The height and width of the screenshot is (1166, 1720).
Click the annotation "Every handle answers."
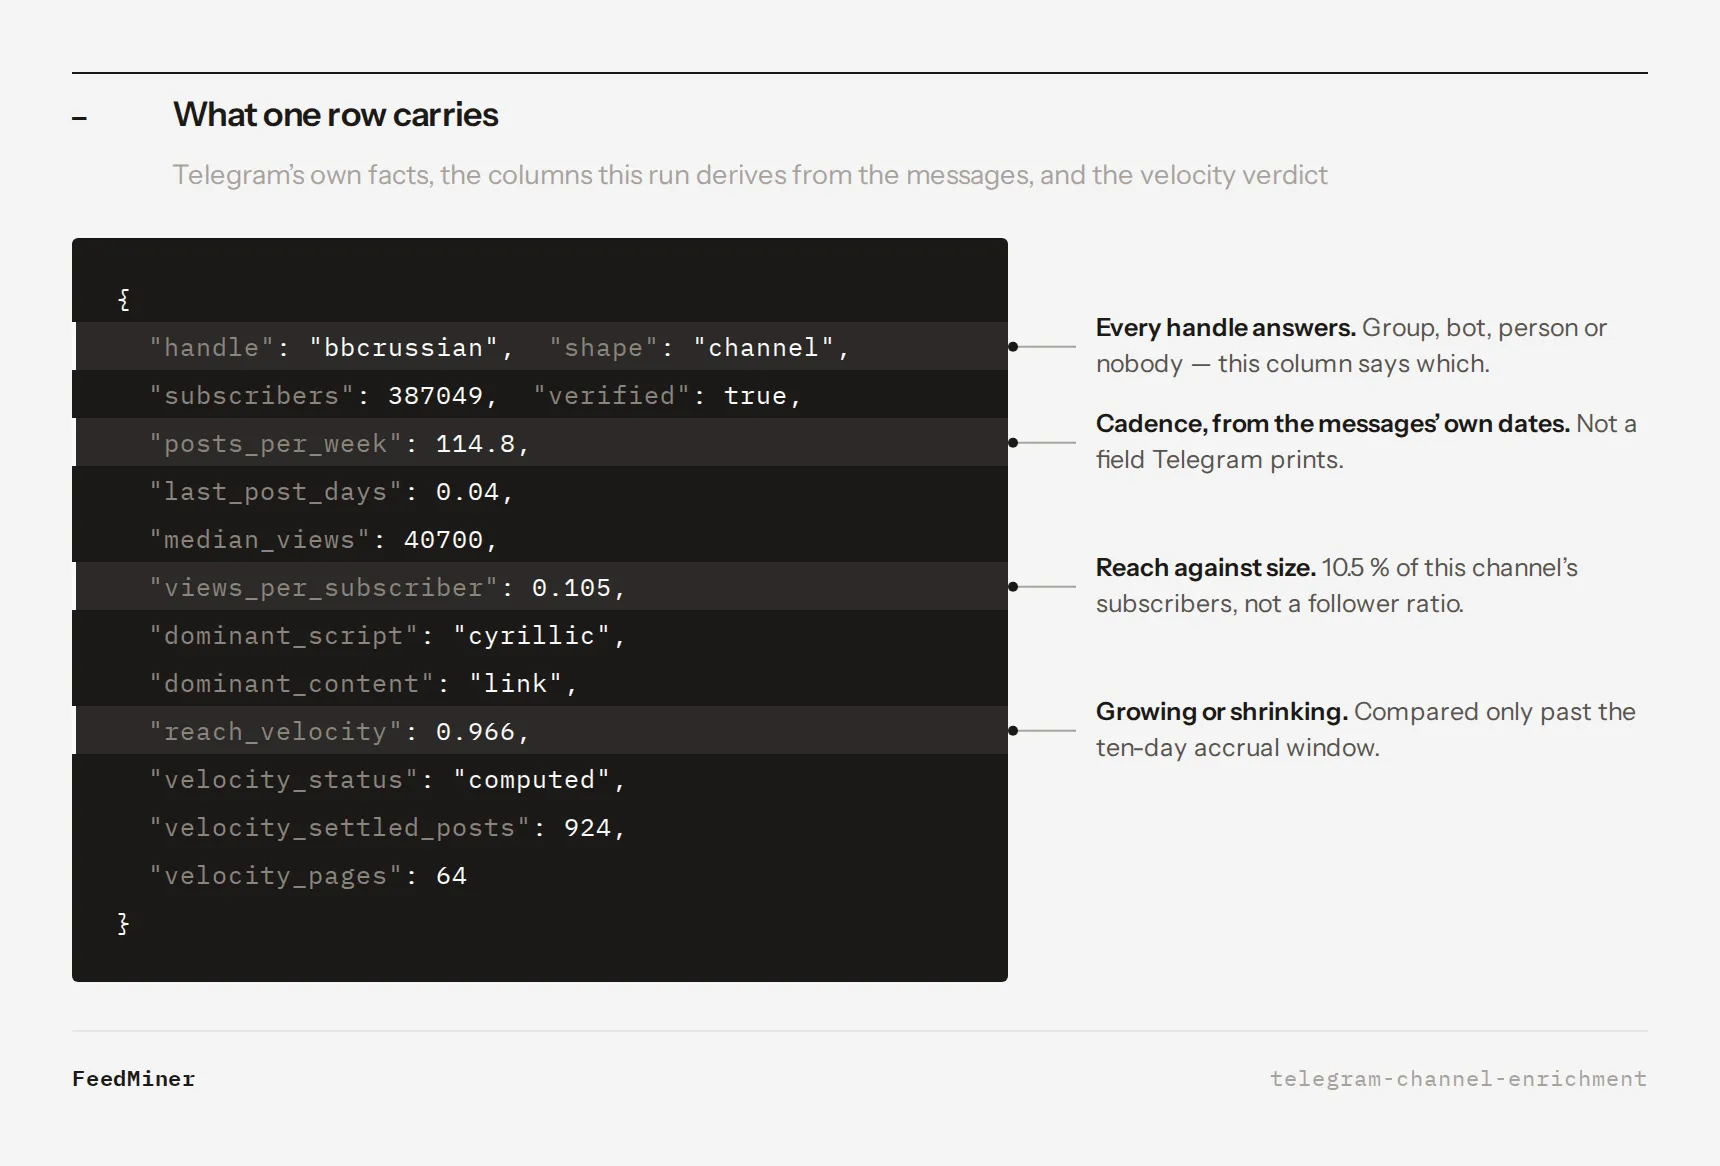click(x=1226, y=328)
